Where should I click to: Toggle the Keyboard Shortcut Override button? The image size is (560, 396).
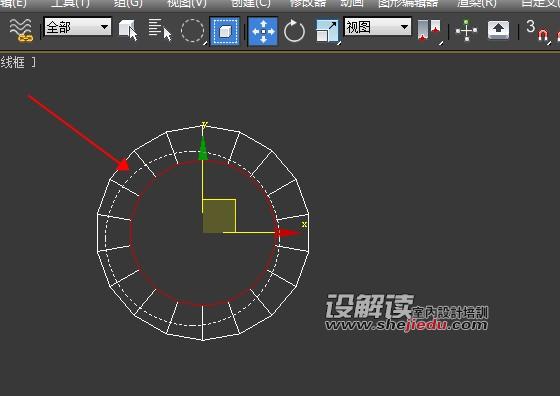499,30
